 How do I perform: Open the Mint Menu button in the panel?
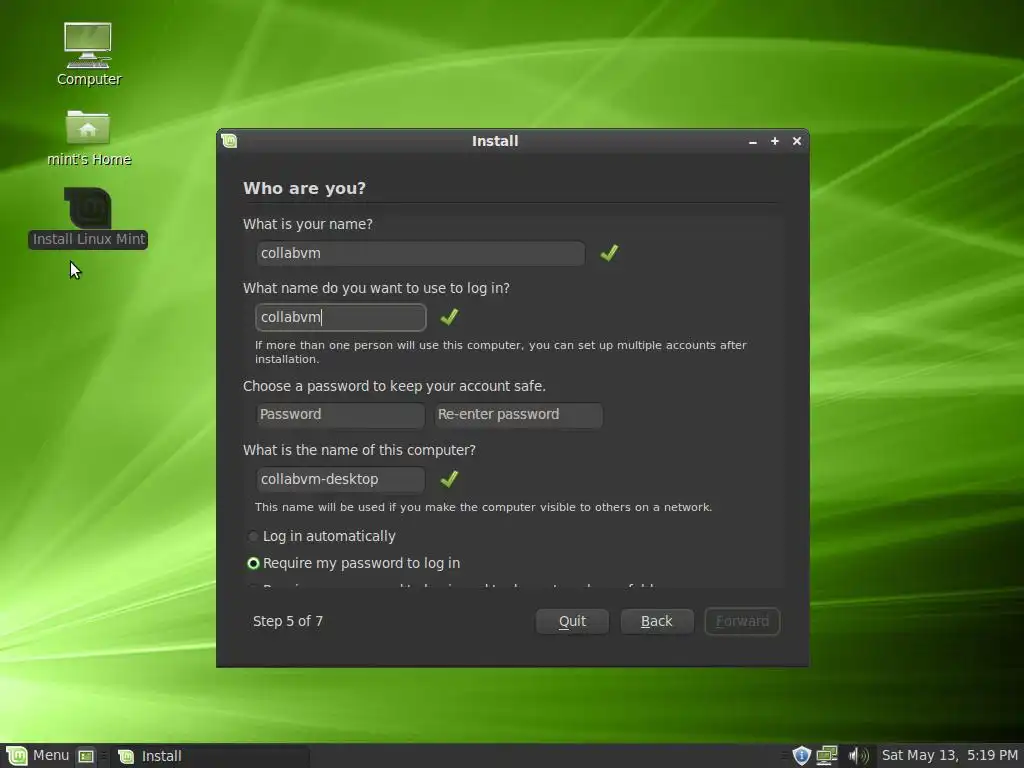coord(37,756)
